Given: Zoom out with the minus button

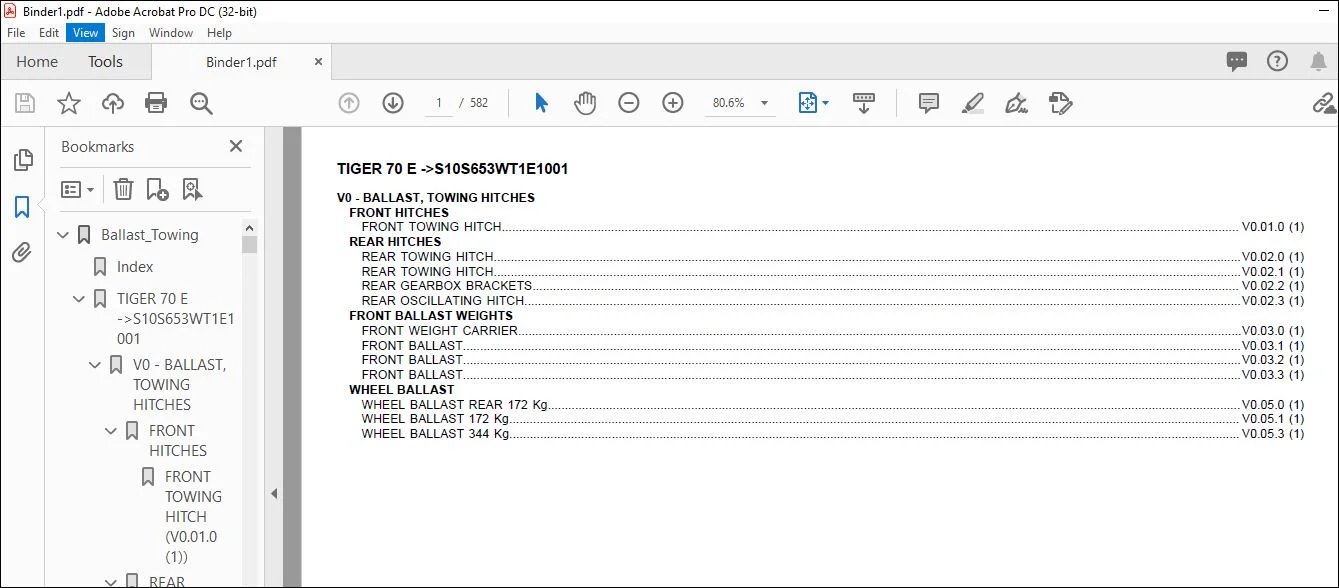Looking at the screenshot, I should 629,103.
